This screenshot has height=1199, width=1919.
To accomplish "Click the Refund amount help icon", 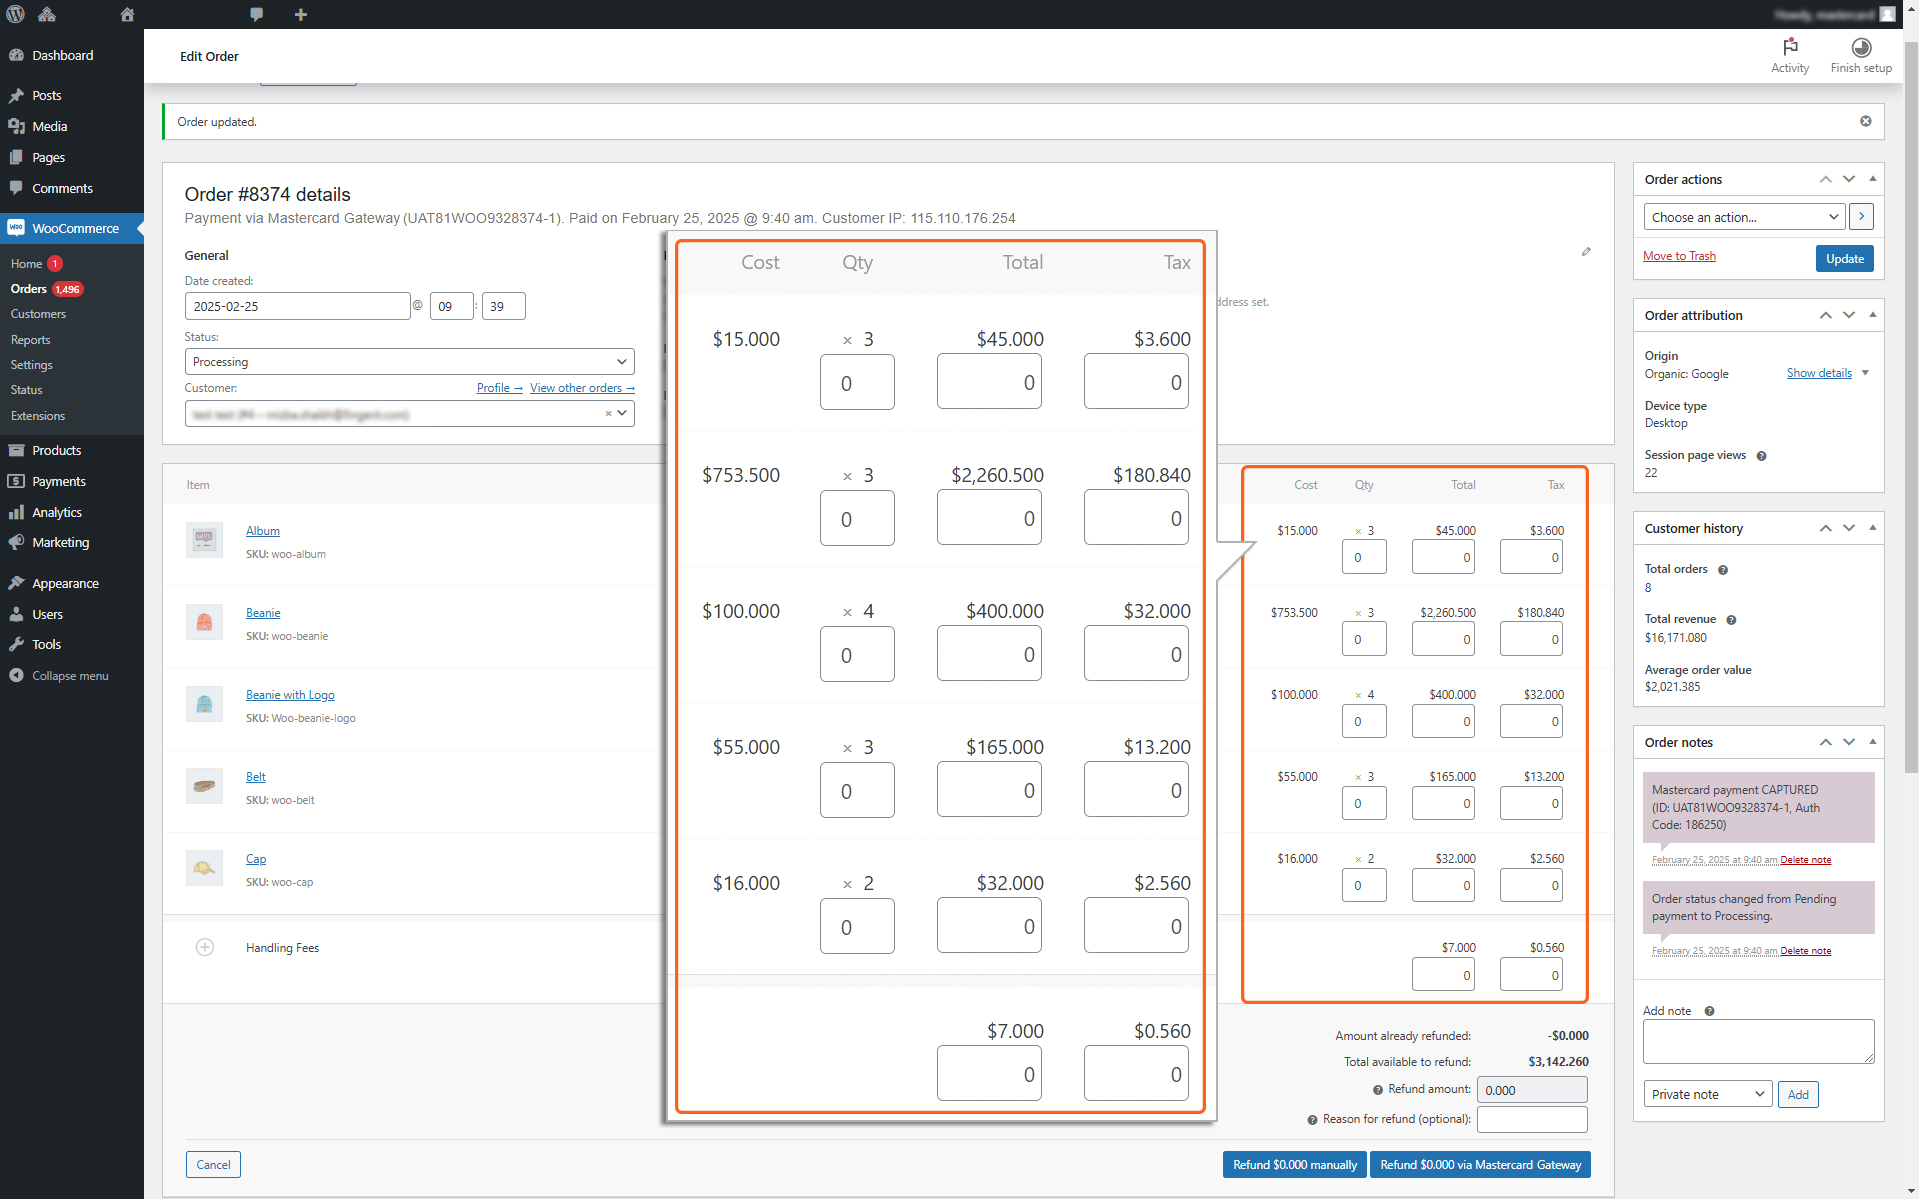I will click(x=1378, y=1090).
